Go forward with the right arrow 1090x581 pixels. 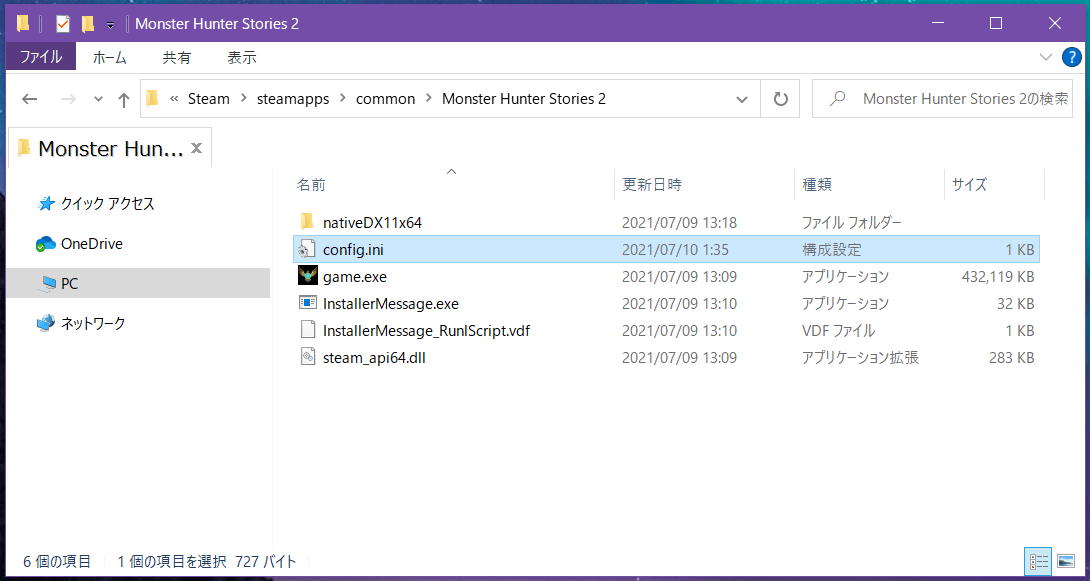(68, 99)
